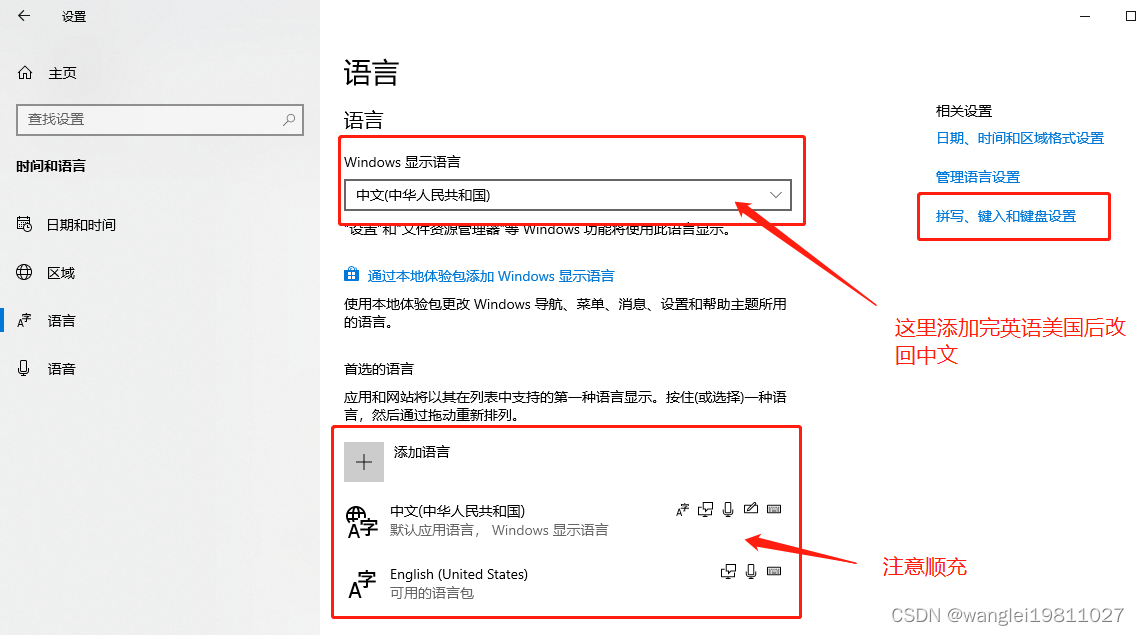The width and height of the screenshot is (1139, 635).
Task: Click text-to-speech icon in English row
Action: [728, 572]
